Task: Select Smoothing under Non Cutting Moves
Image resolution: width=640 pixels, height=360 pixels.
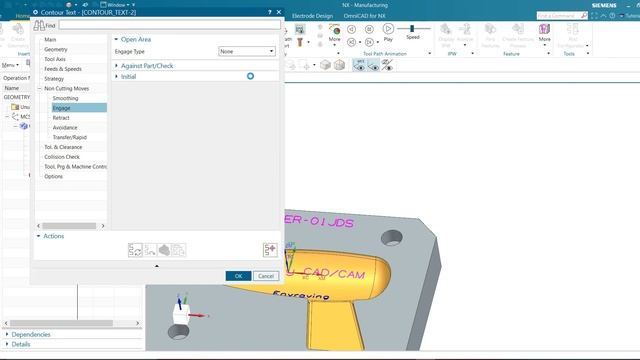Action: (65, 98)
